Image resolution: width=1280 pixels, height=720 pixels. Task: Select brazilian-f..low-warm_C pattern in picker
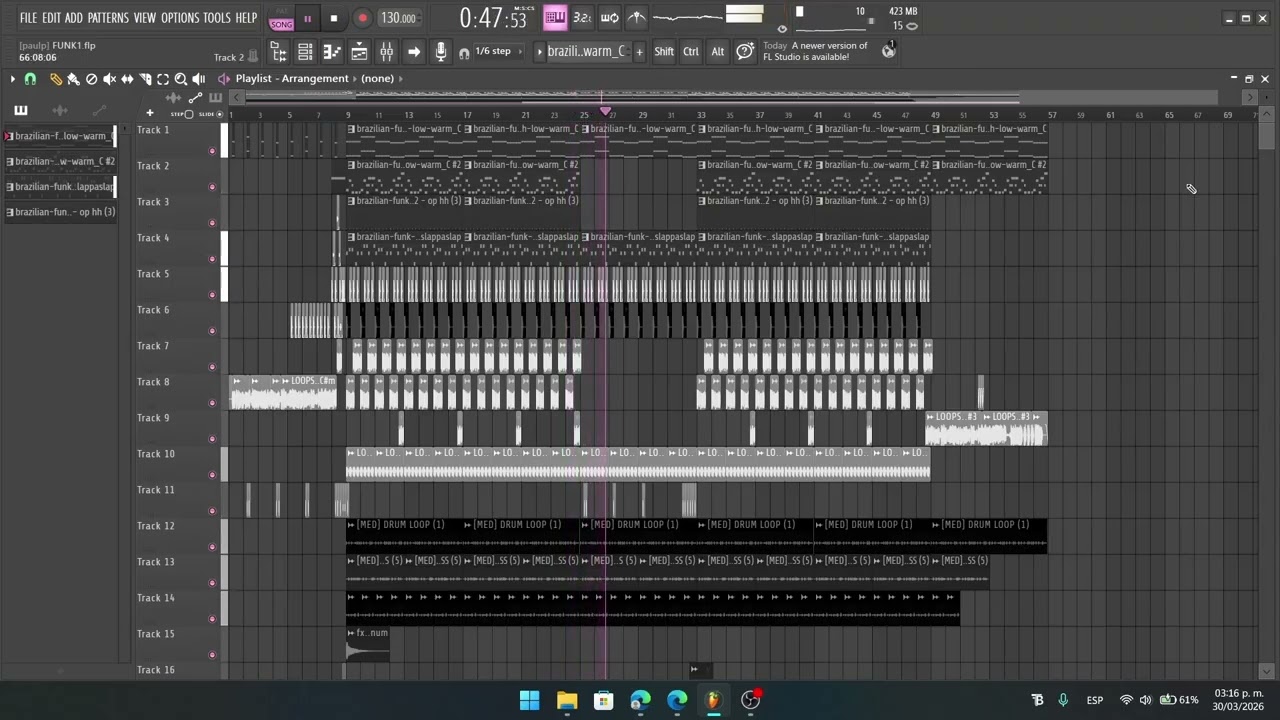[x=60, y=136]
